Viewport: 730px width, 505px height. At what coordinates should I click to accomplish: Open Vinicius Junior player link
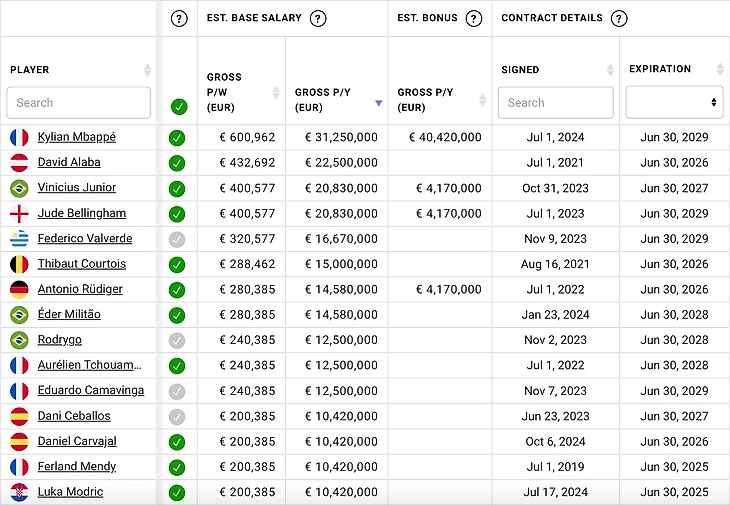pyautogui.click(x=77, y=188)
